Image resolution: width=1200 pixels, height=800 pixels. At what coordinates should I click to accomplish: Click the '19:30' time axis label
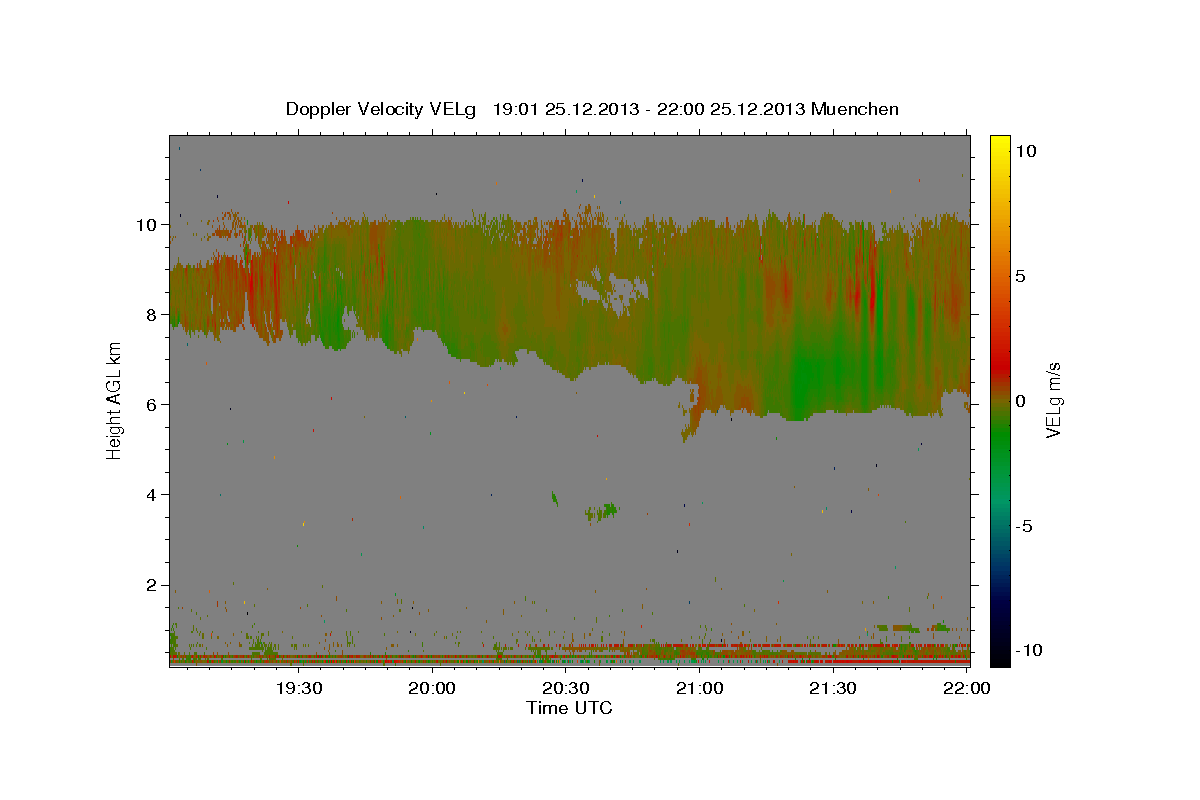pyautogui.click(x=299, y=687)
